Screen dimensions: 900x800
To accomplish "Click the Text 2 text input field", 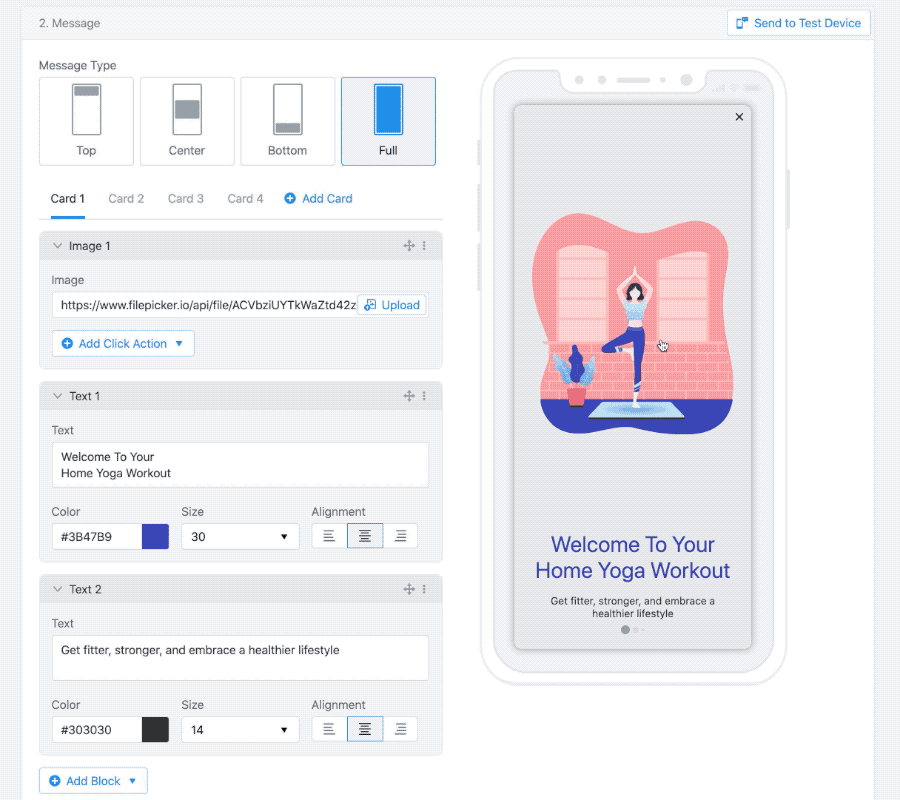I will coord(240,657).
